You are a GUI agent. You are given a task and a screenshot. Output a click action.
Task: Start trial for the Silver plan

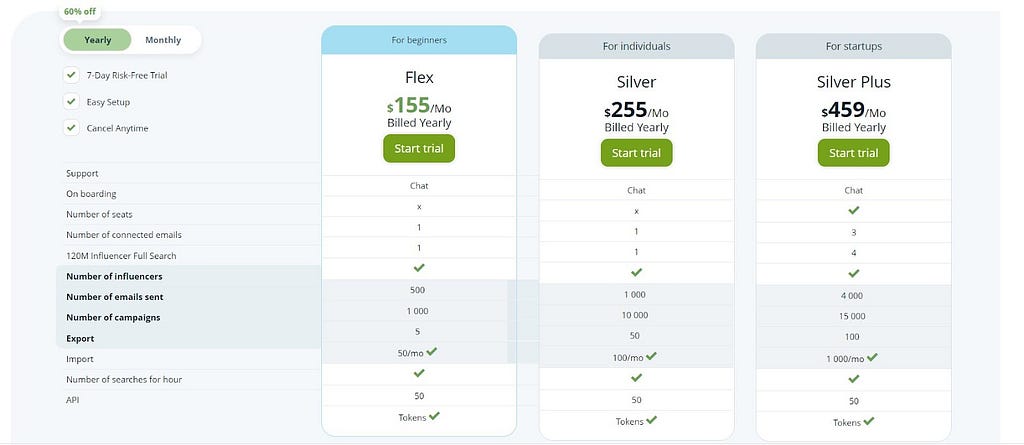tap(636, 153)
